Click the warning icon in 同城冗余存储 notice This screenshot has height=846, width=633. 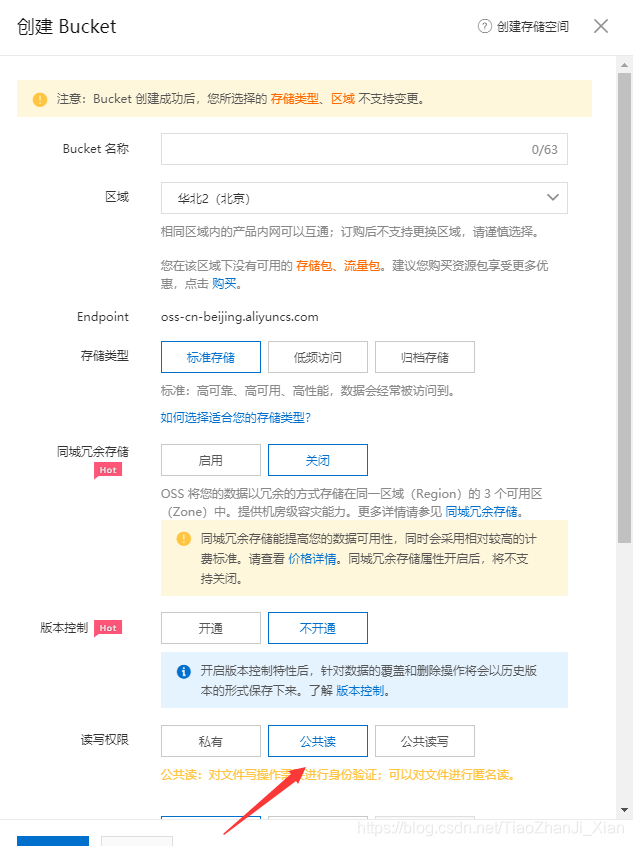pyautogui.click(x=183, y=538)
